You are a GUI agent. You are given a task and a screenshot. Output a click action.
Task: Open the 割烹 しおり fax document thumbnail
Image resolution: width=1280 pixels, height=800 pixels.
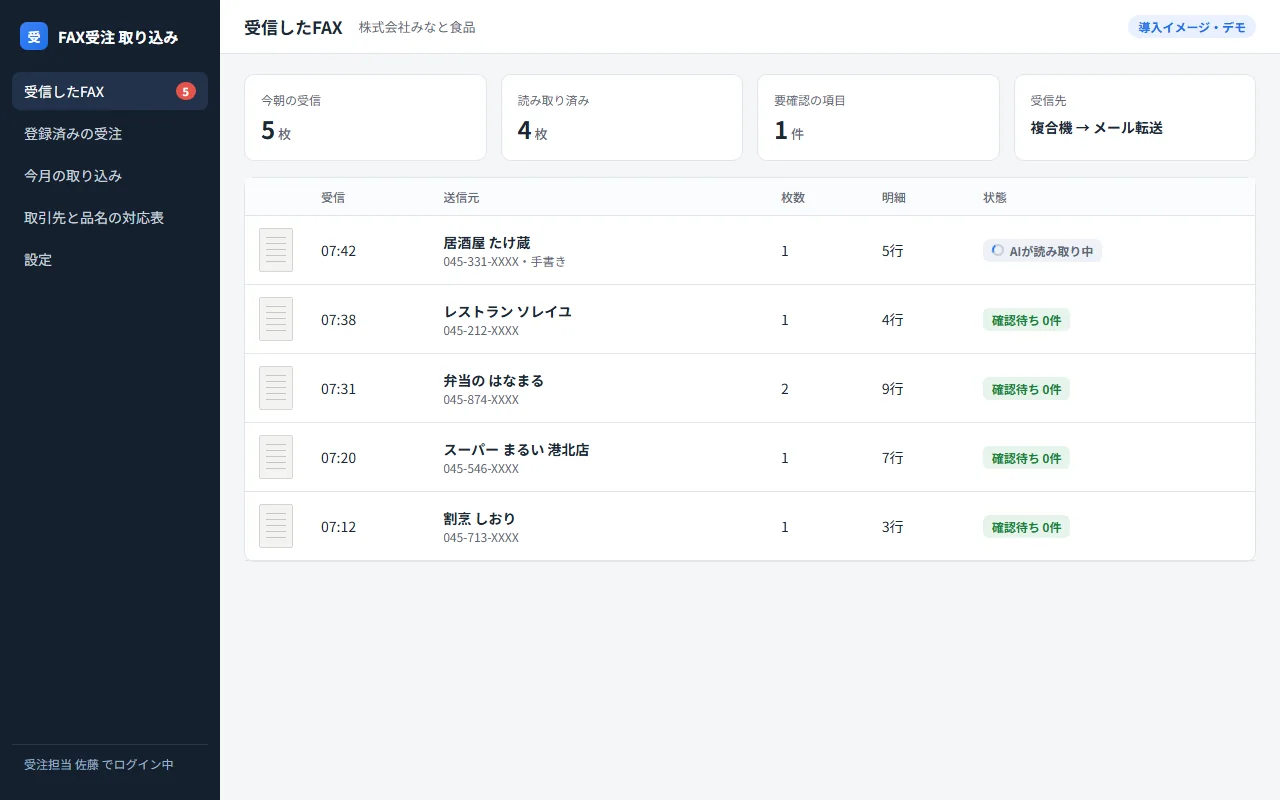pyautogui.click(x=276, y=526)
